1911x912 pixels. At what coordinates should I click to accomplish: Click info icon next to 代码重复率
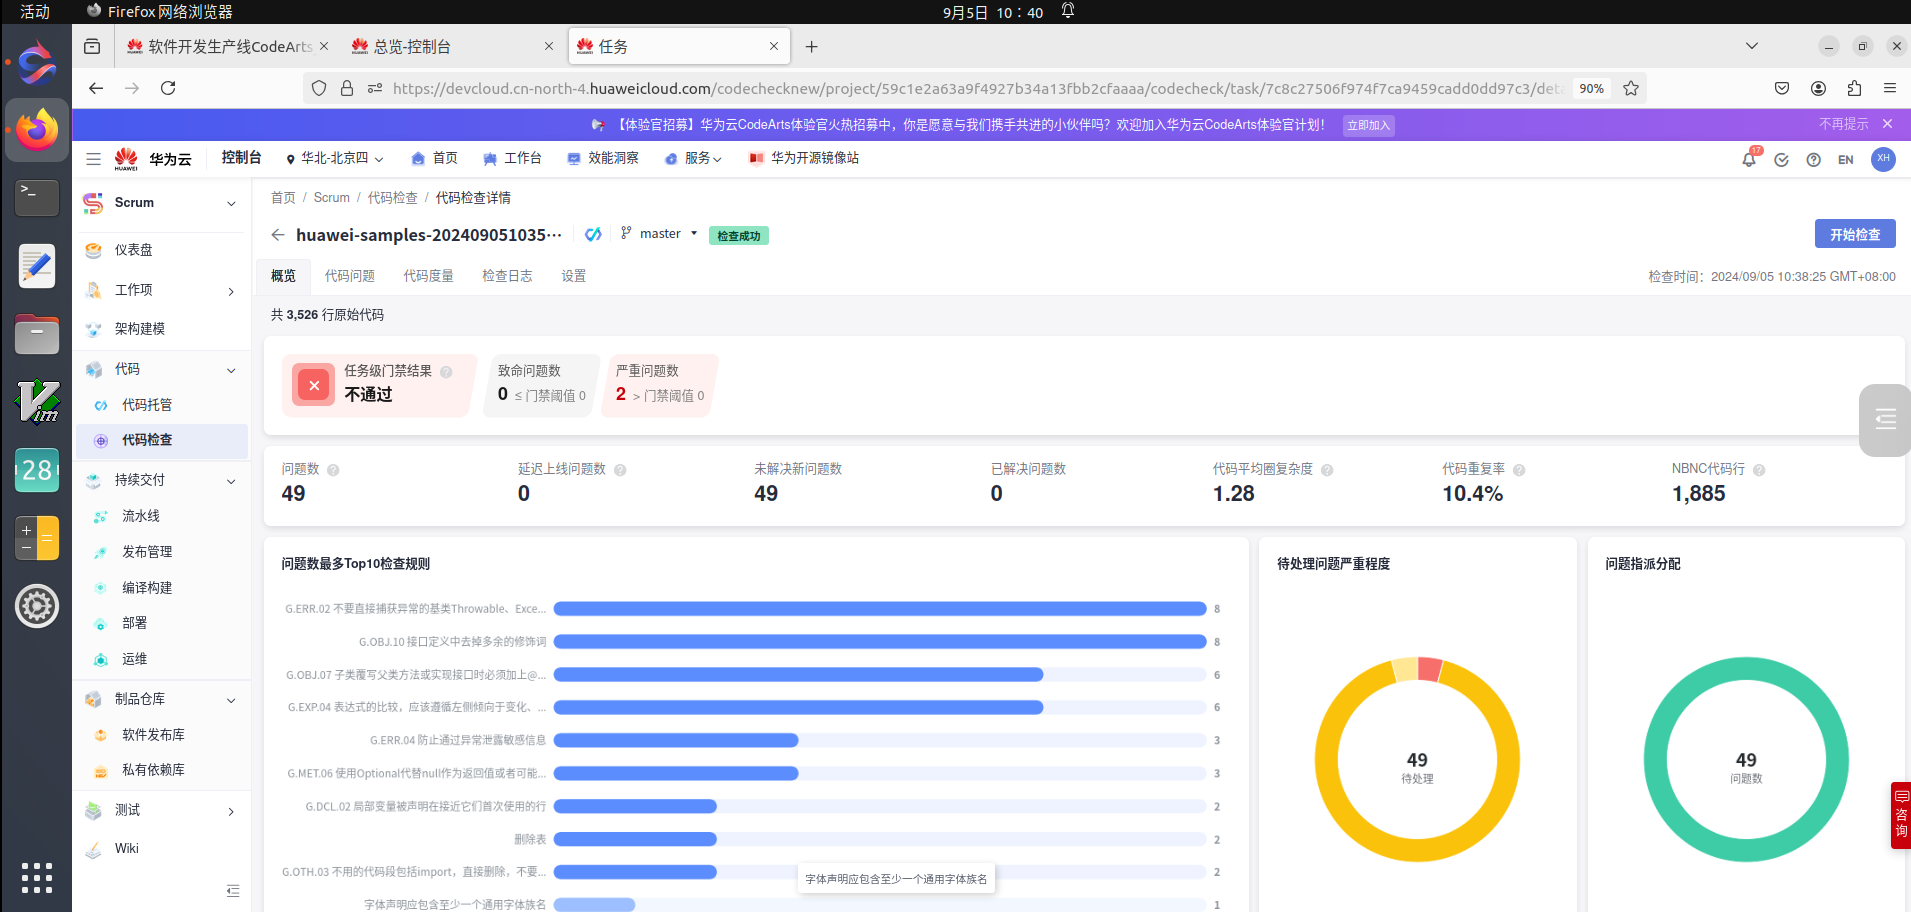tap(1519, 470)
